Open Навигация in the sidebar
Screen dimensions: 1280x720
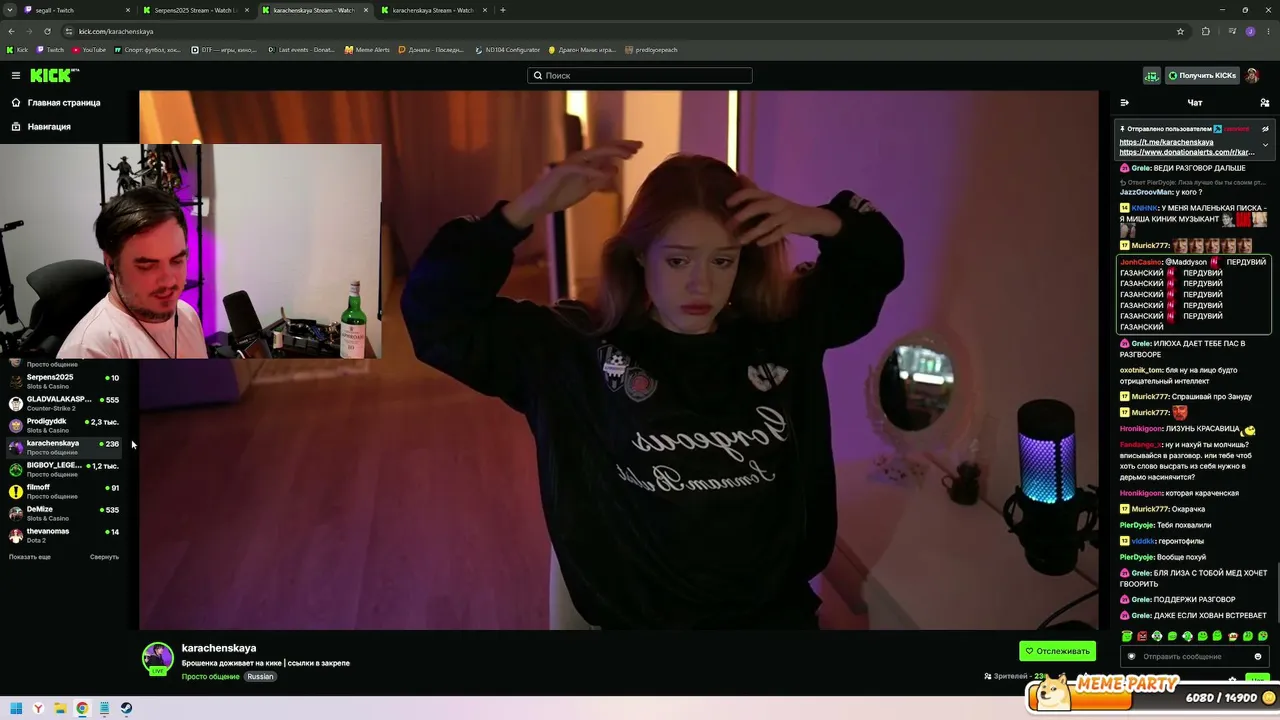coord(41,127)
